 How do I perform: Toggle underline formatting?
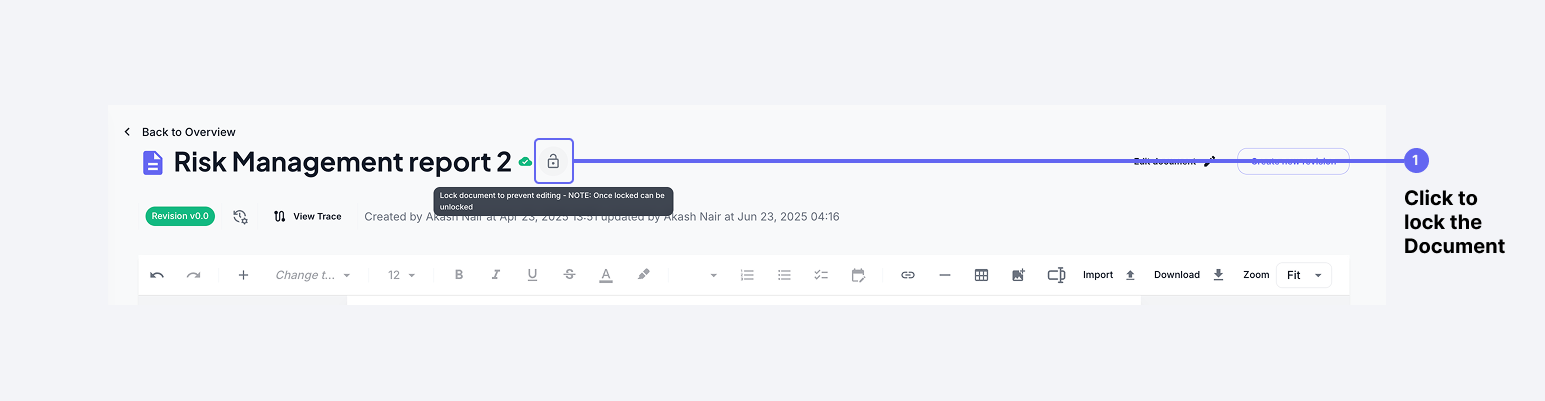532,275
